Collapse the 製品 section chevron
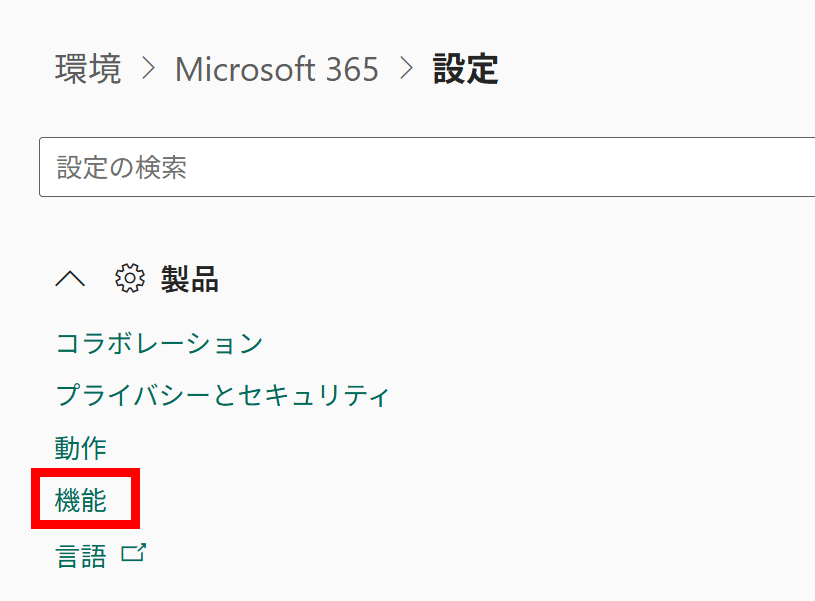815x601 pixels. coord(70,279)
